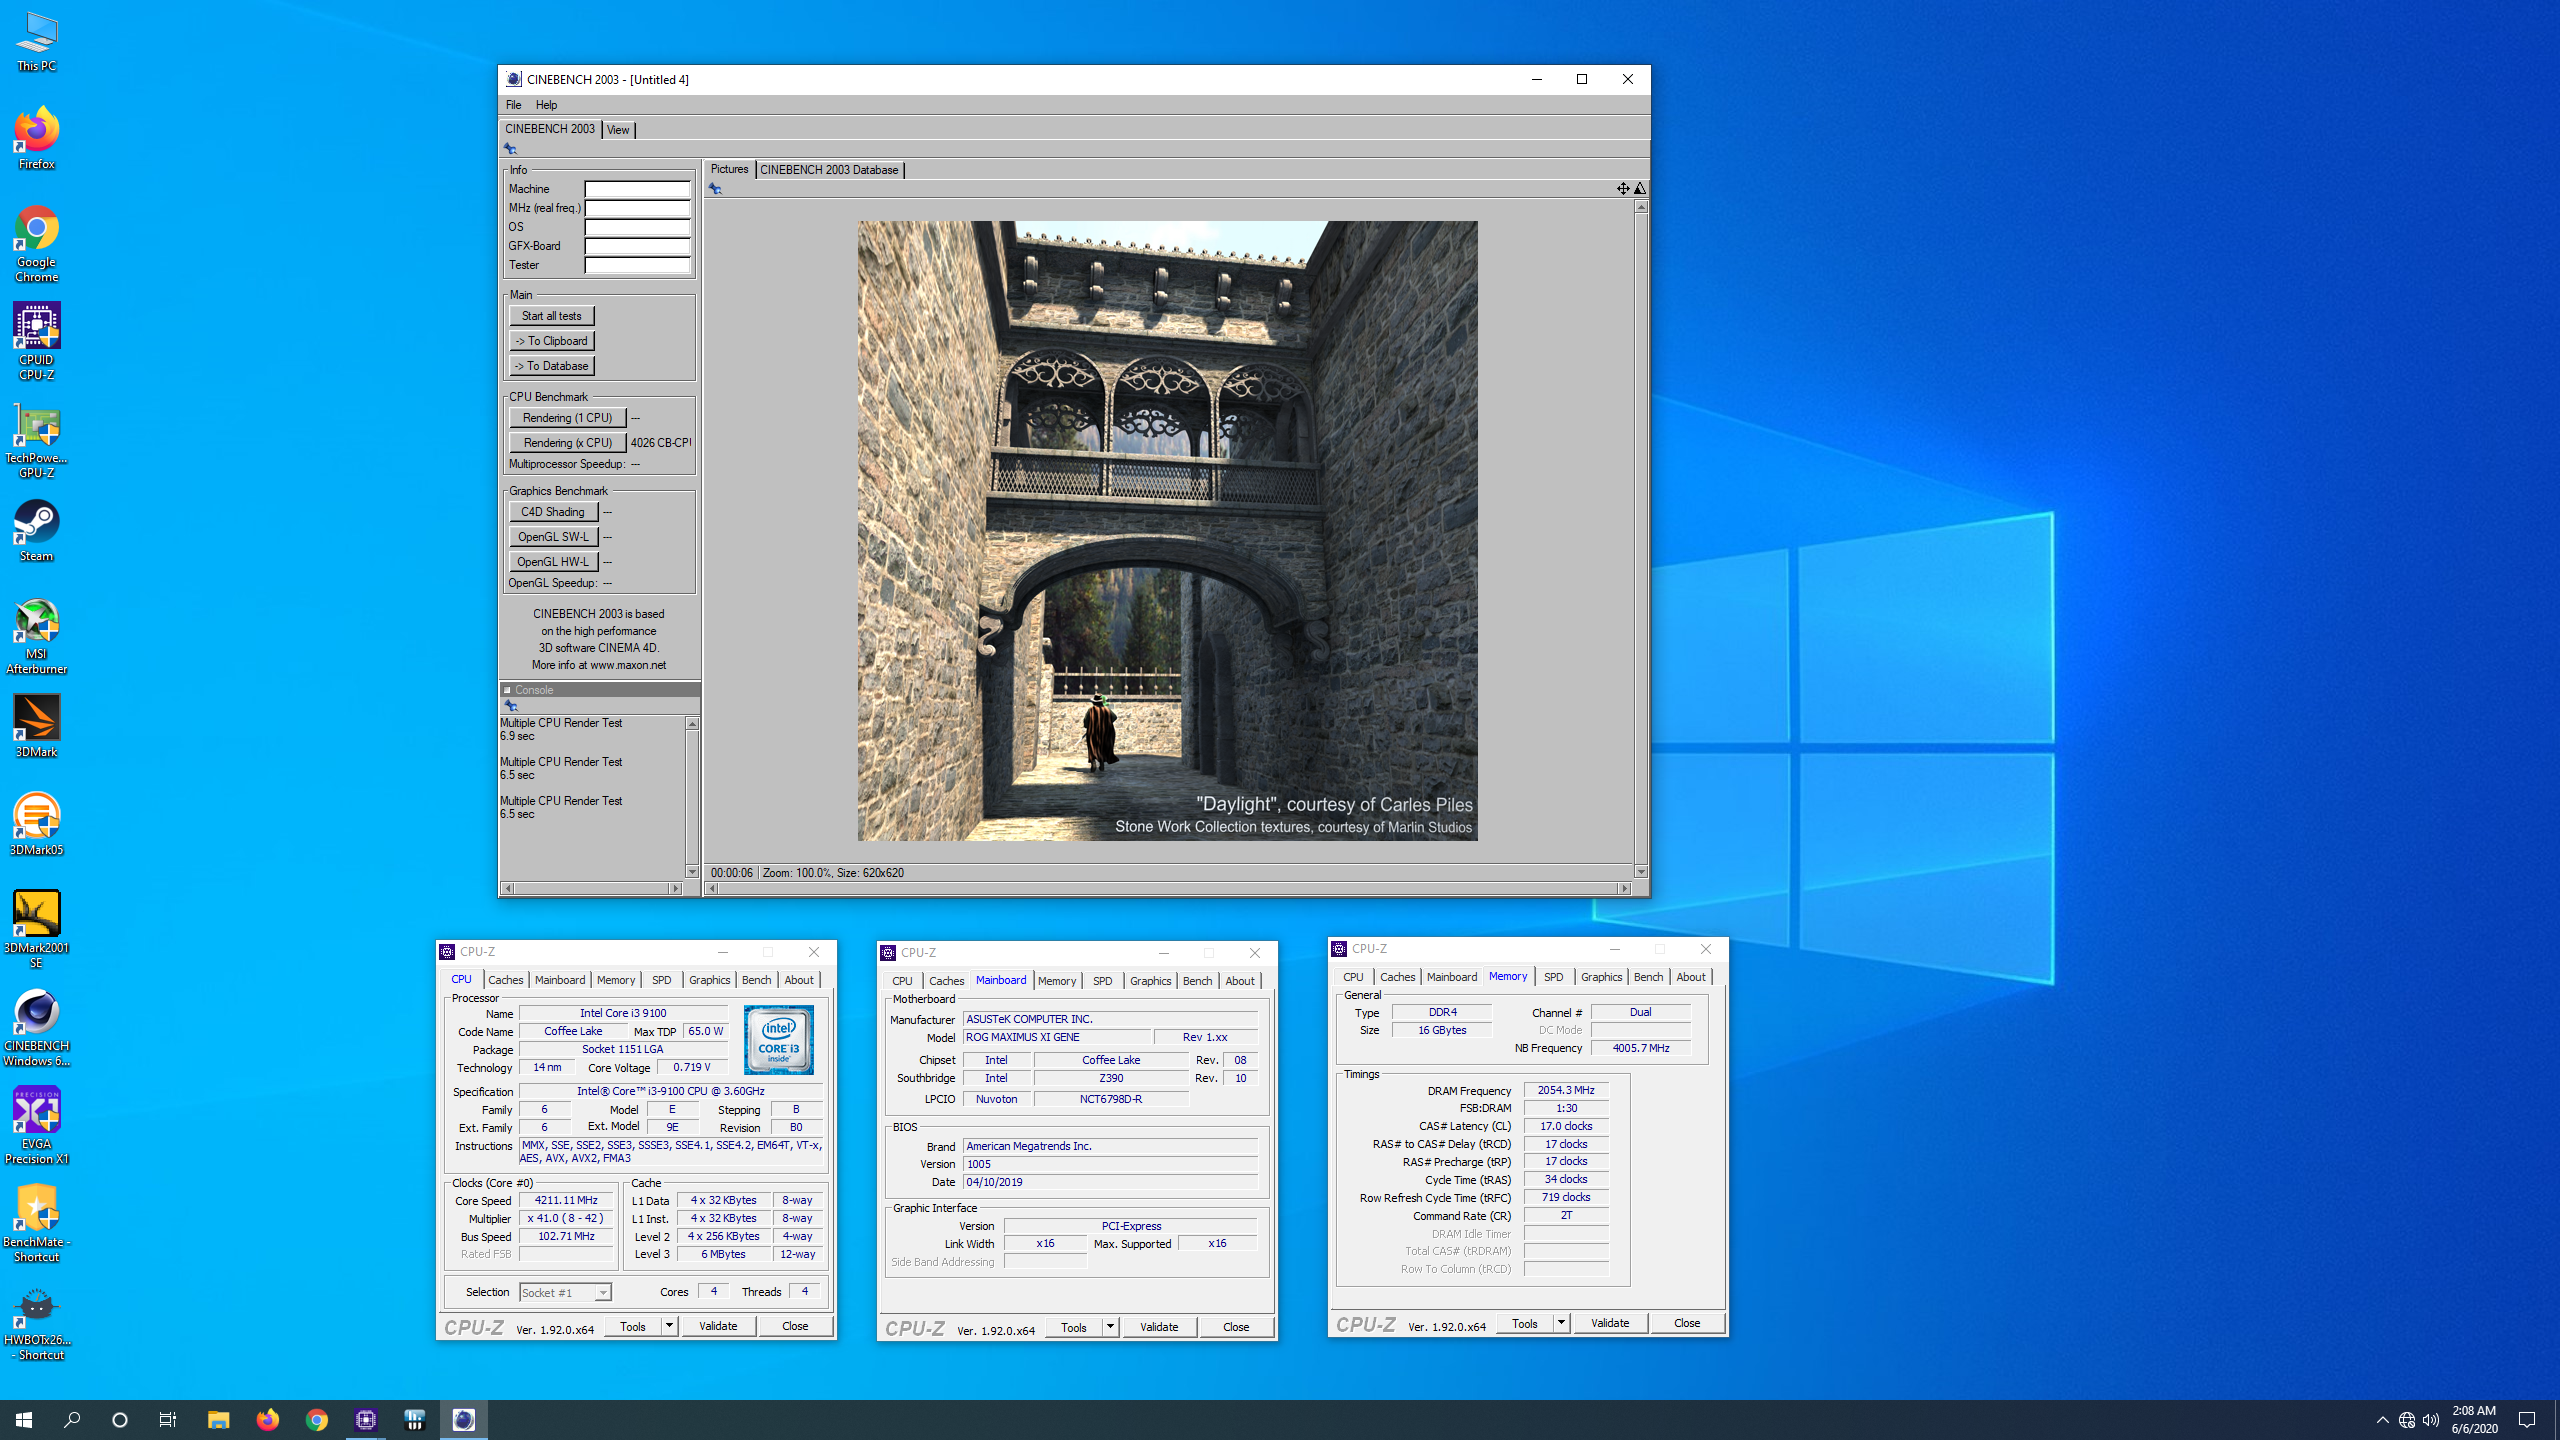Run Rendering (x CPU) benchmark
Viewport: 2560px width, 1440px height.
point(567,443)
